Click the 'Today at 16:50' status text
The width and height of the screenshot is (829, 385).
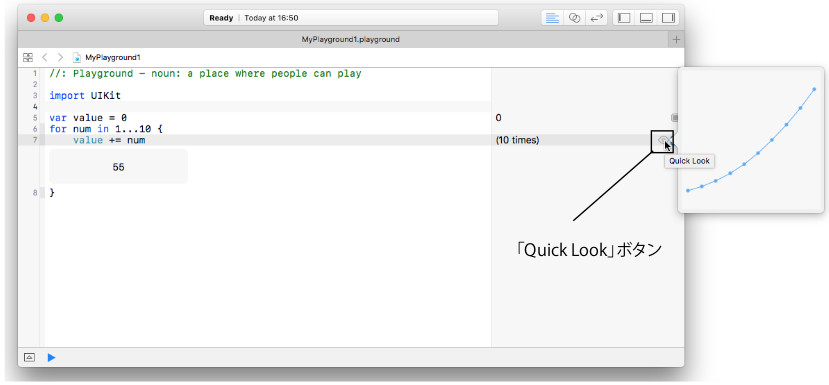coord(271,18)
